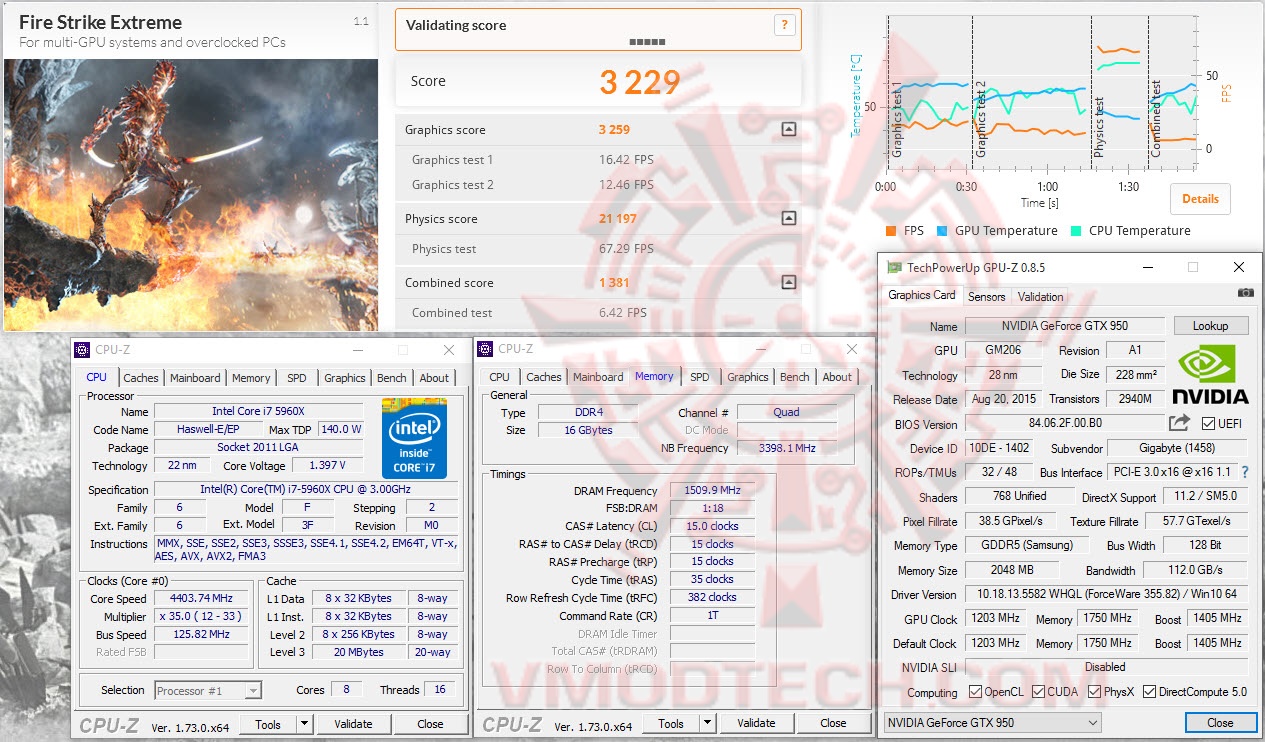Click the DRAM Frequency value 1509.9 MHz
Viewport: 1265px width, 742px height.
[x=714, y=490]
